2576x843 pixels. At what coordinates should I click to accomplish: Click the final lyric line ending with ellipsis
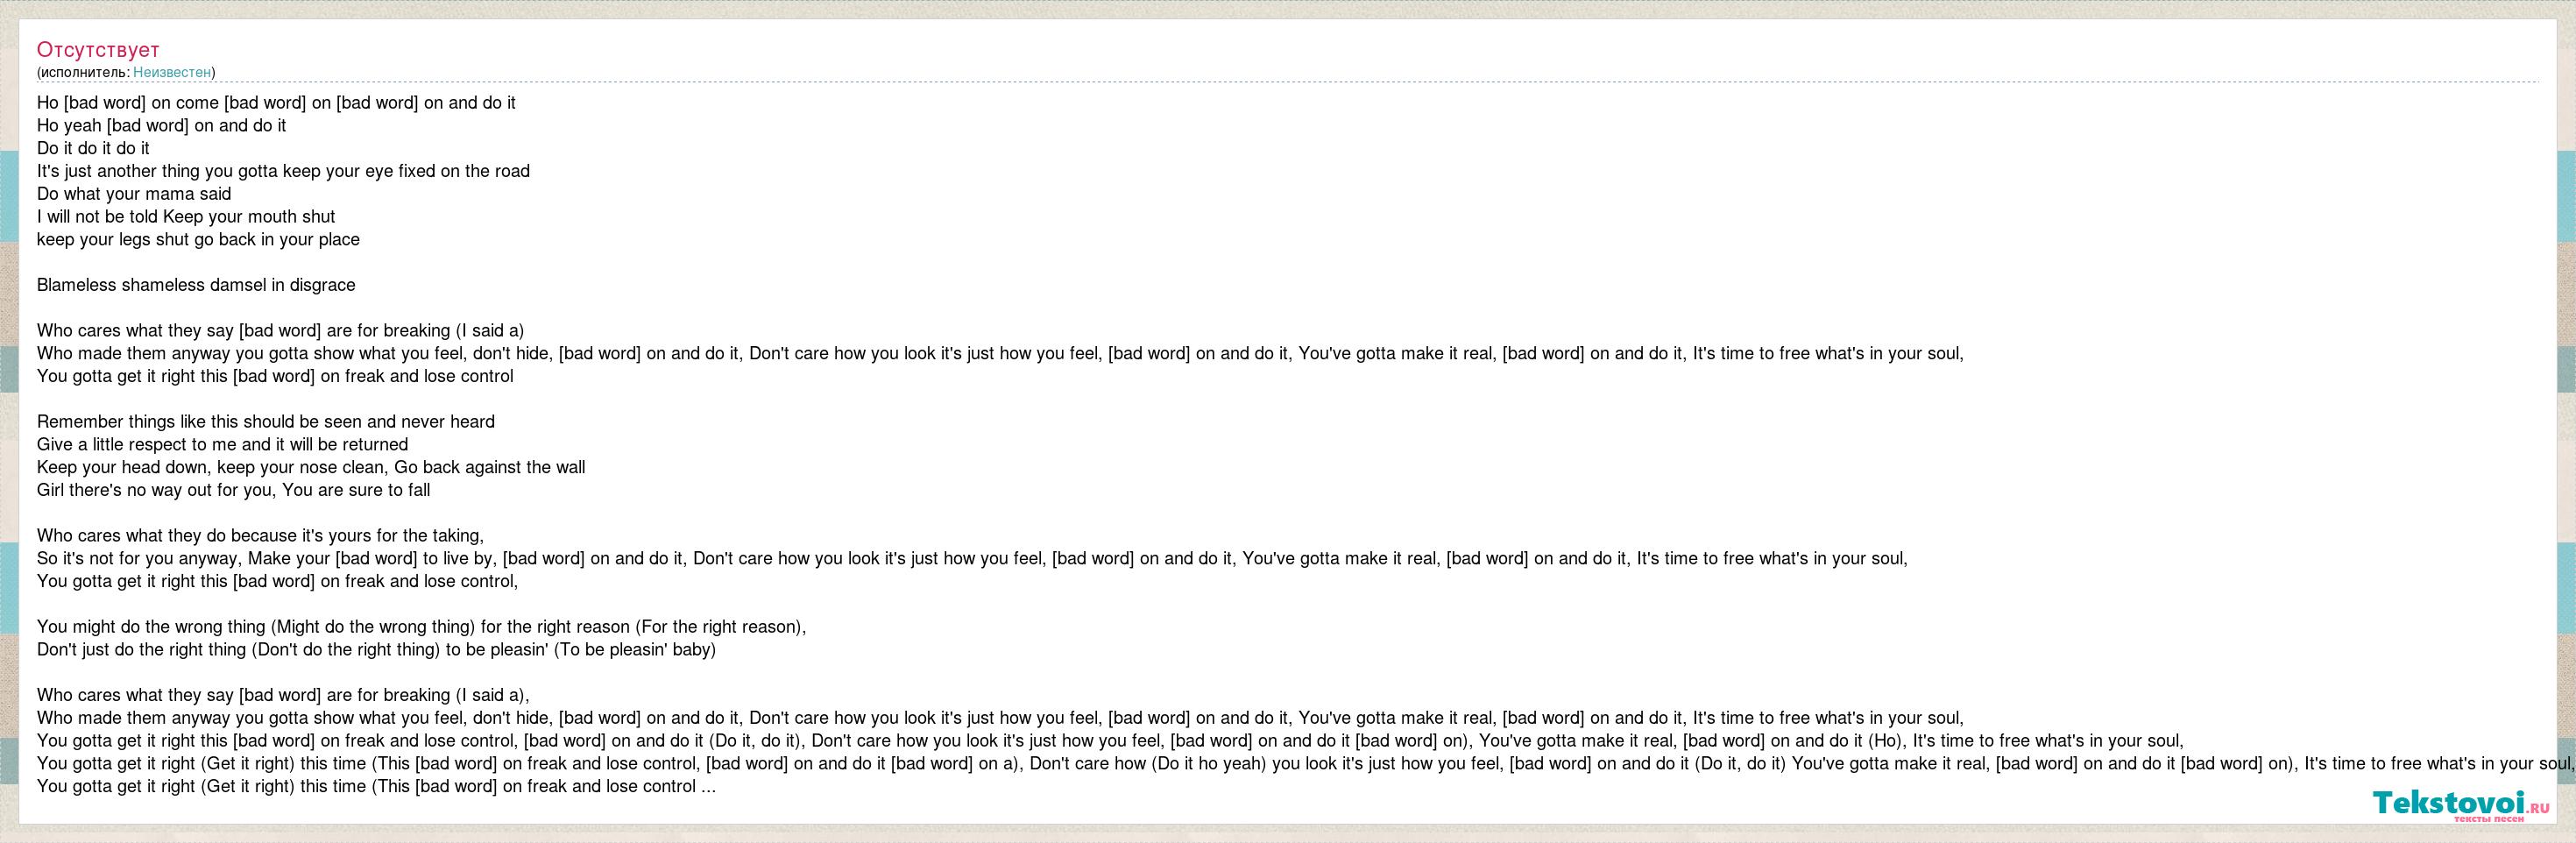[376, 787]
